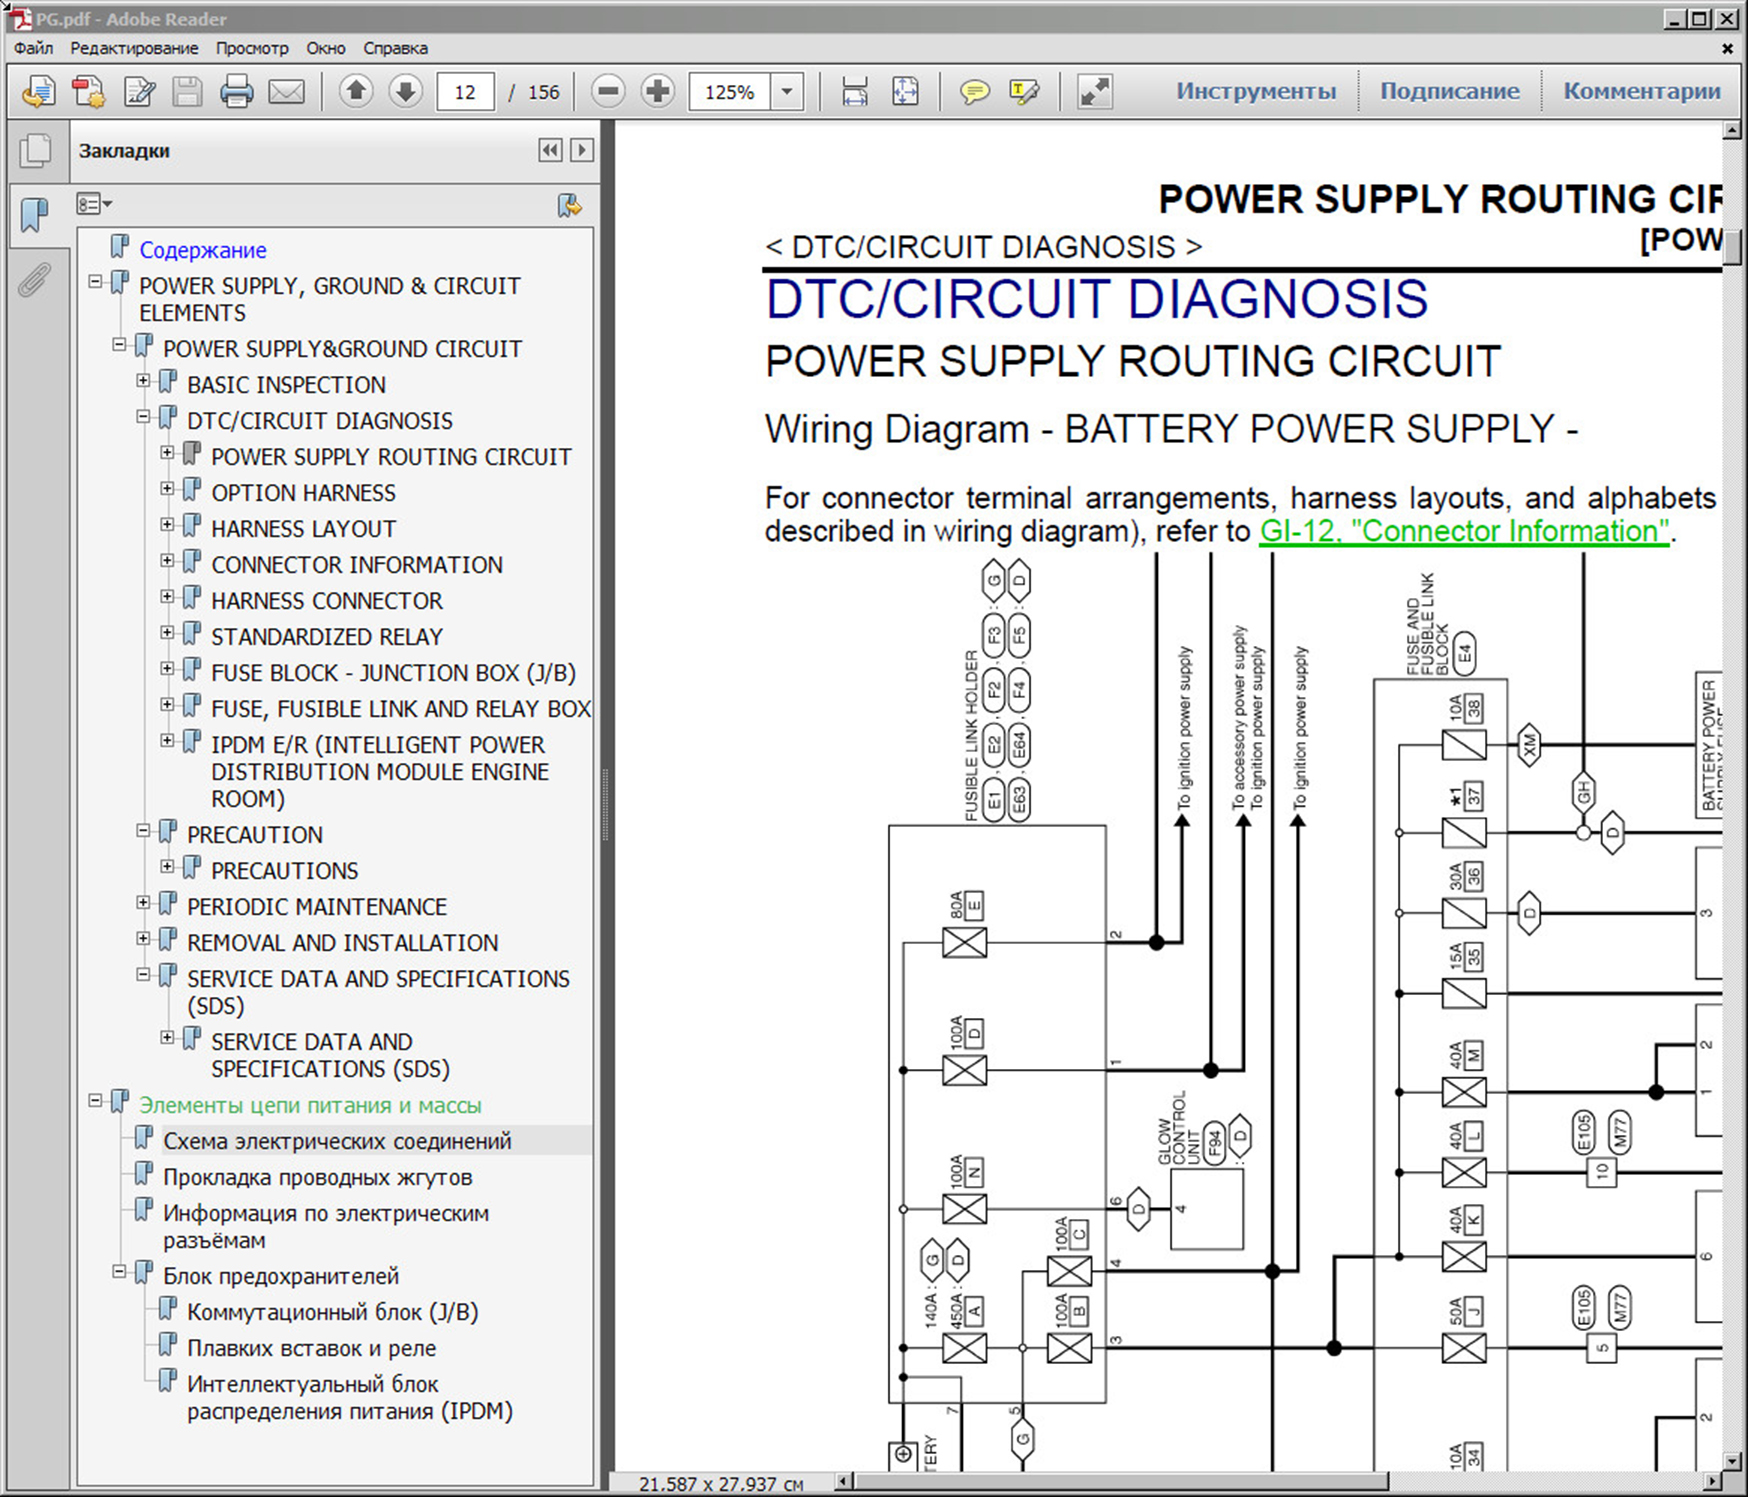Click the Print file icon

[x=236, y=92]
